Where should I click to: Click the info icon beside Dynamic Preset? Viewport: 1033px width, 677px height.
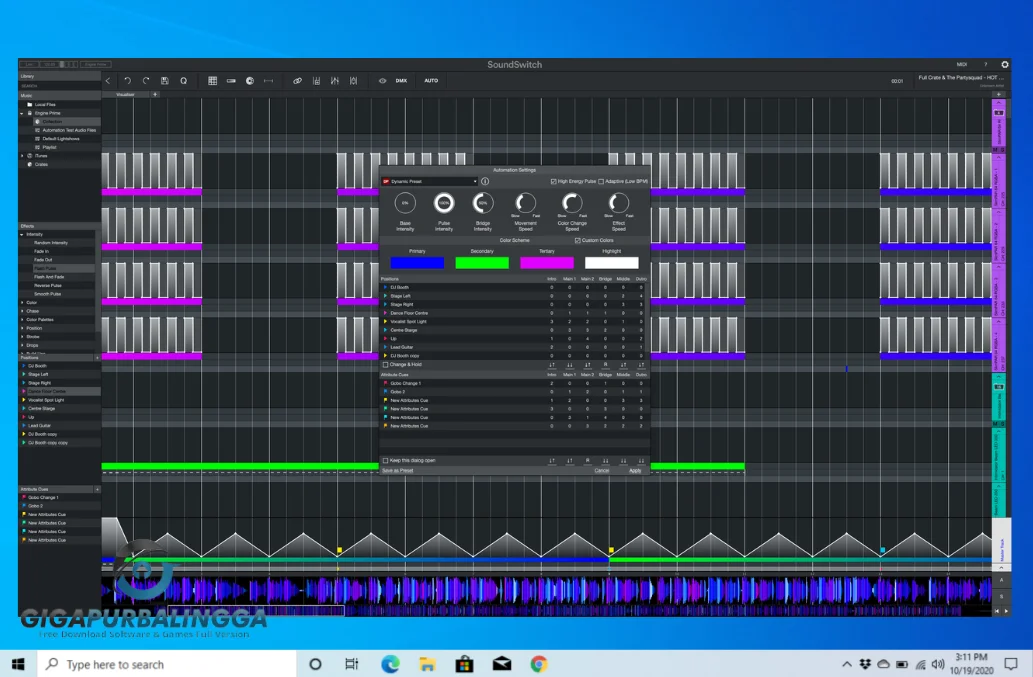click(x=485, y=182)
